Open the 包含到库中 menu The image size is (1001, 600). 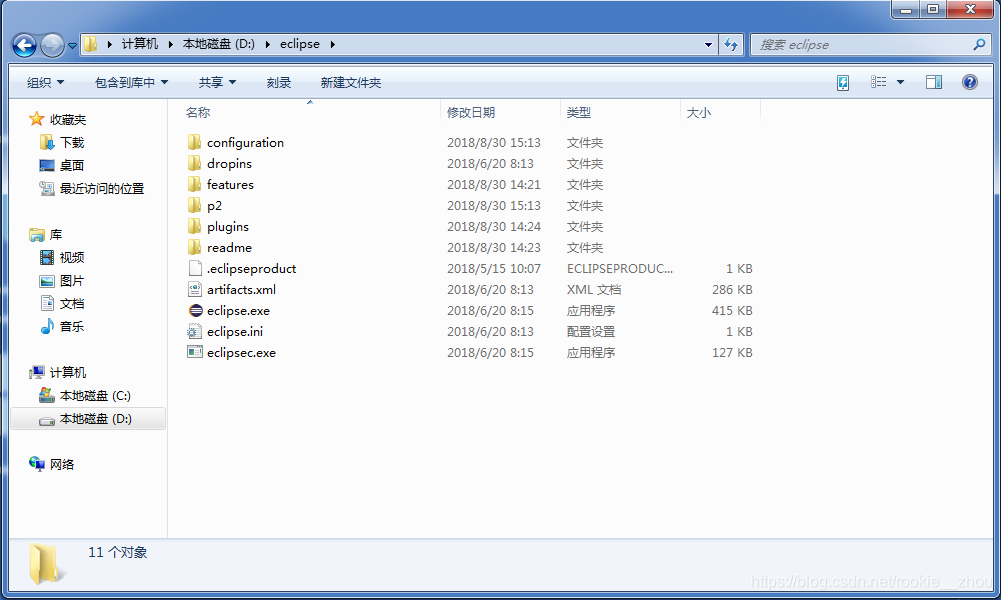pyautogui.click(x=131, y=82)
